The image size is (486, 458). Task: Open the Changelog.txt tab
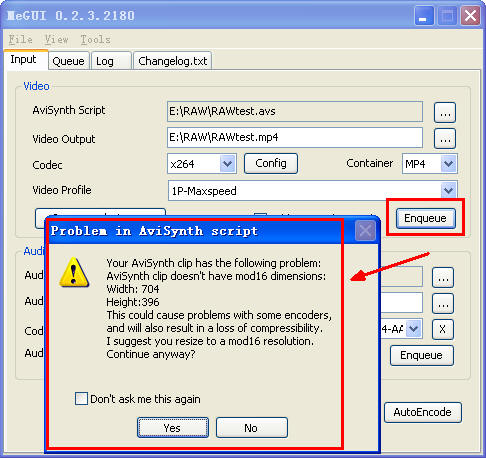coord(172,61)
